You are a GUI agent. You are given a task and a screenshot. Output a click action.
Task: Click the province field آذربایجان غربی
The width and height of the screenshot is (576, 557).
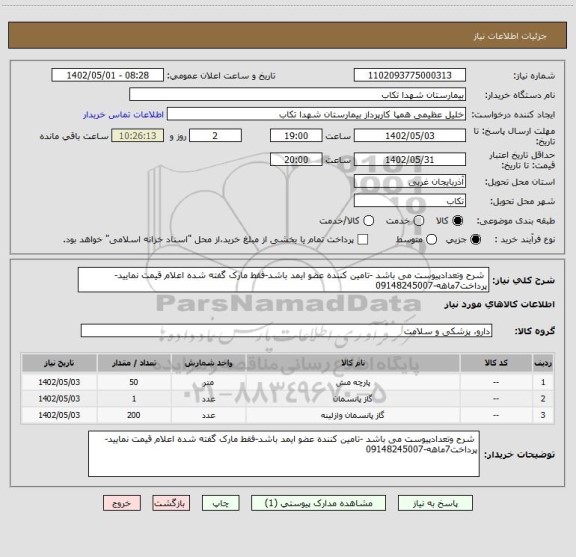coord(410,181)
